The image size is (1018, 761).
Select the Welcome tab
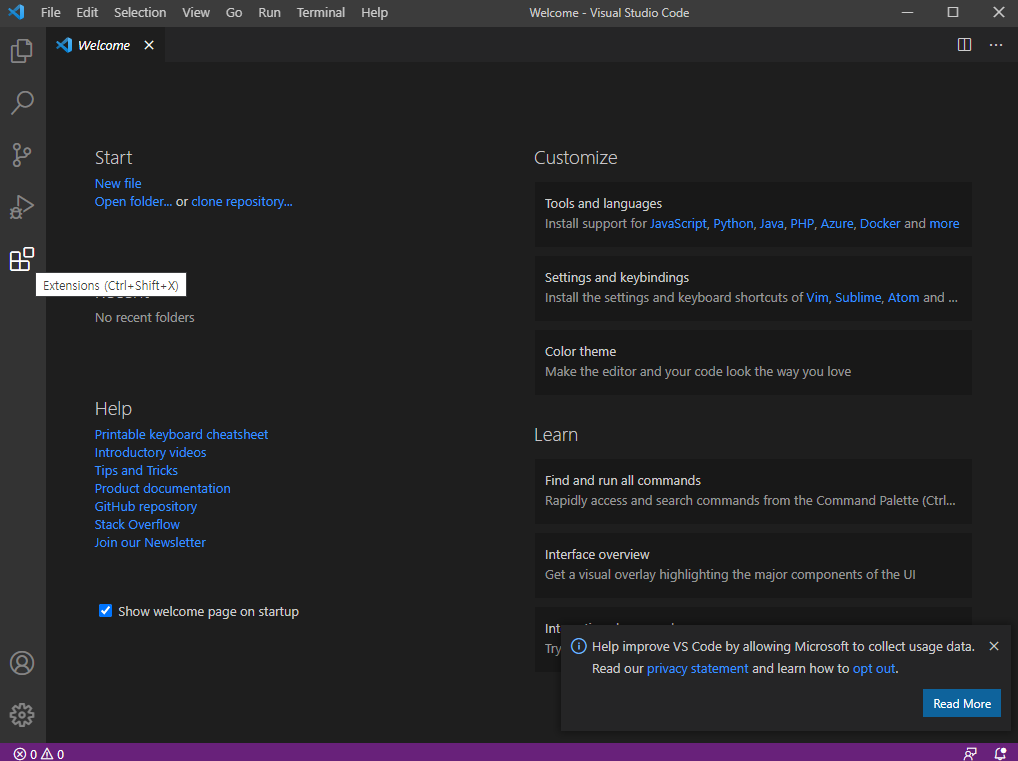[x=105, y=45]
